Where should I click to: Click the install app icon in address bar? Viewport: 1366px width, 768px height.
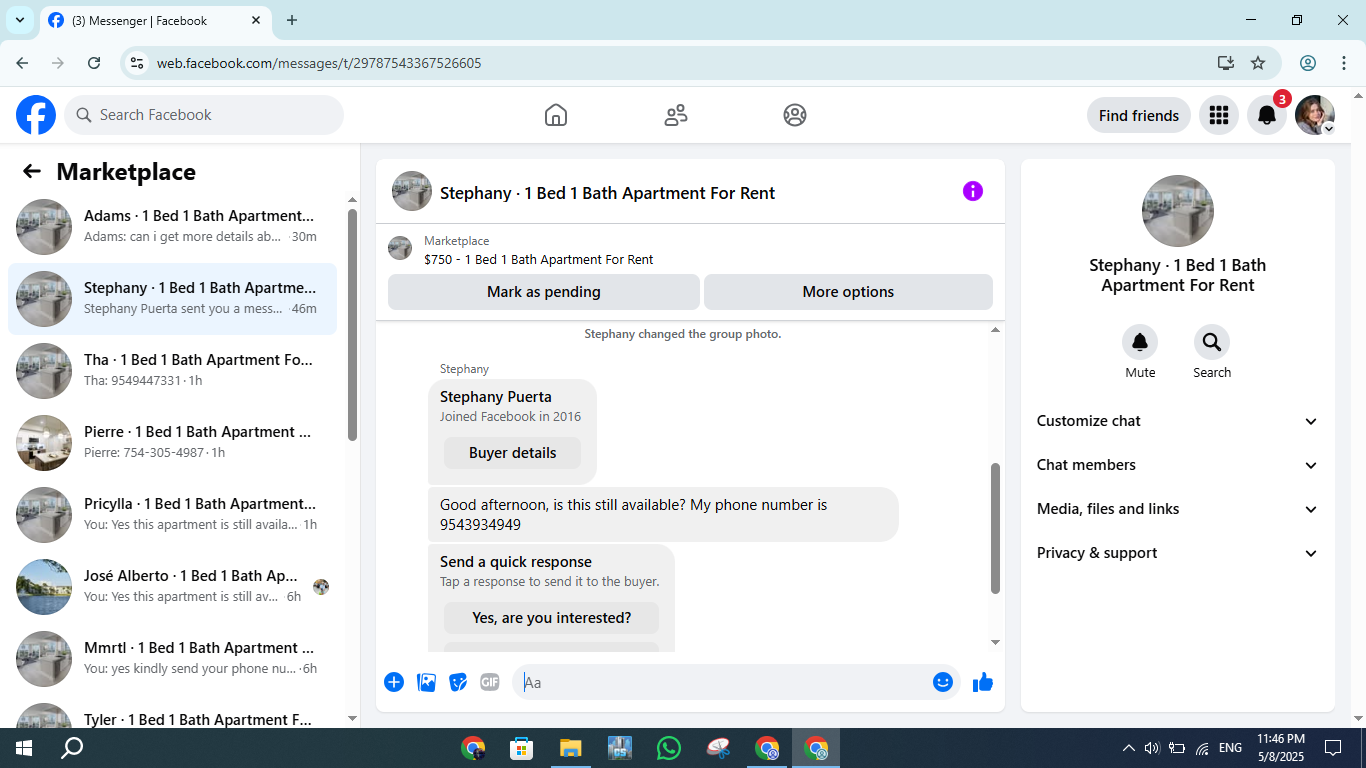pos(1226,63)
